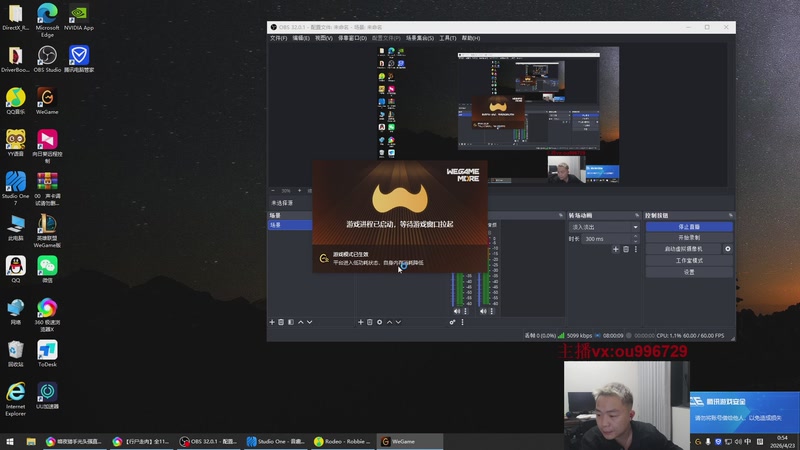Image resolution: width=800 pixels, height=450 pixels.
Task: Mute the left mixer channel speaker
Action: 457,311
